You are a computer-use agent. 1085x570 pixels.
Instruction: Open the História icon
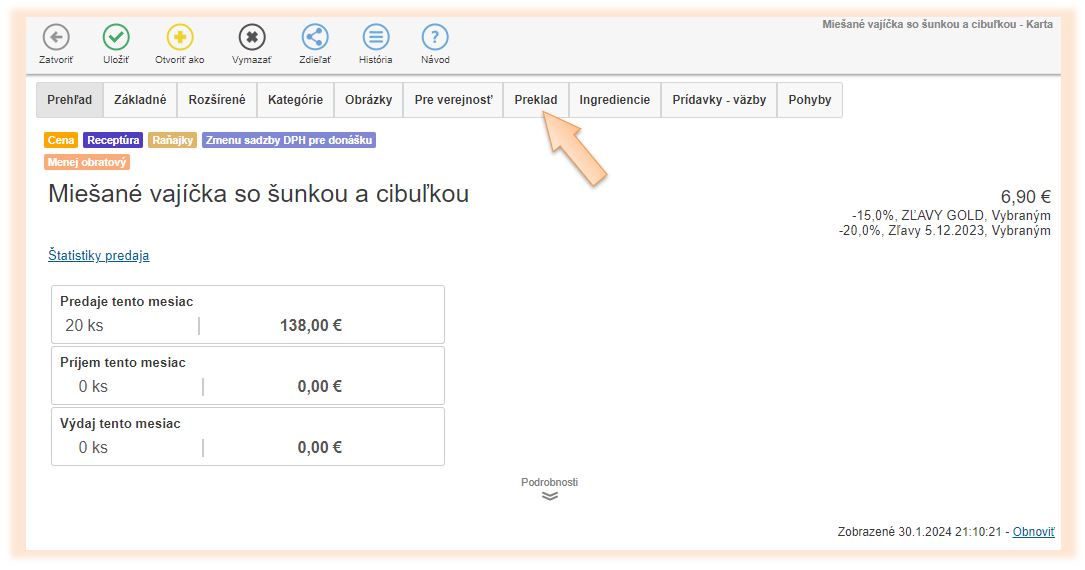click(375, 38)
